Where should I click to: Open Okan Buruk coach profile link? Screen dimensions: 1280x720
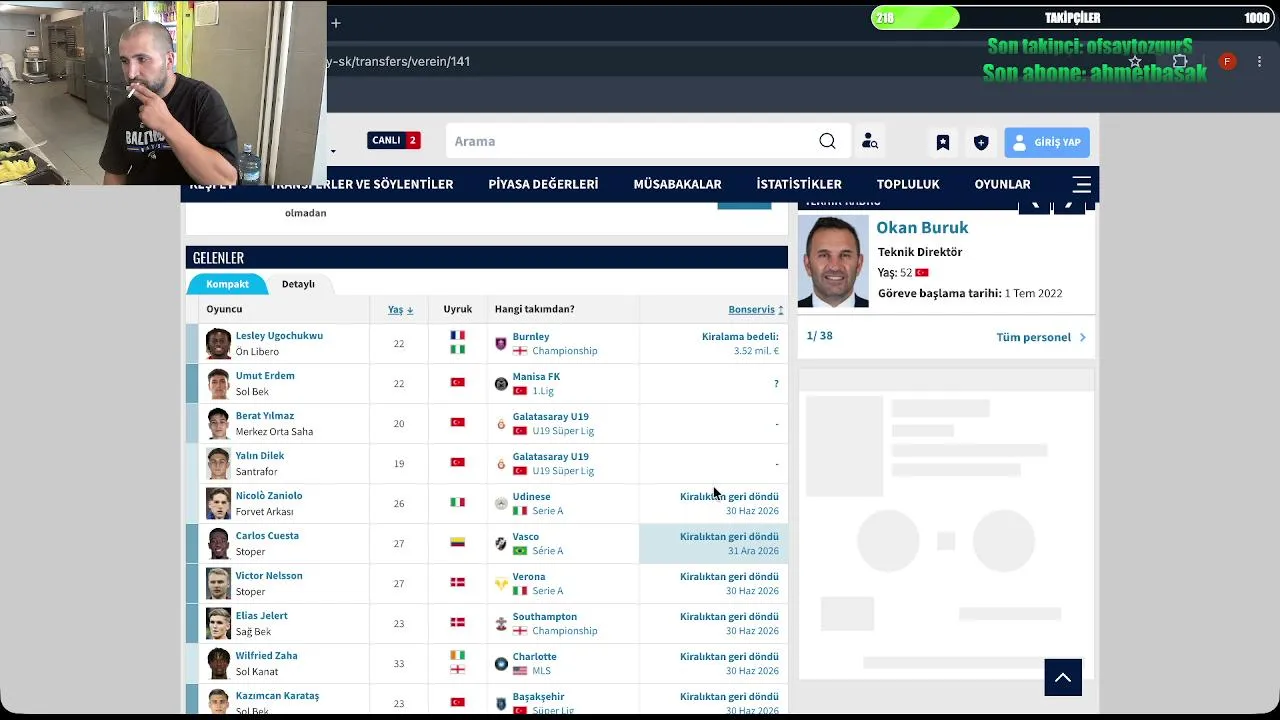[922, 228]
